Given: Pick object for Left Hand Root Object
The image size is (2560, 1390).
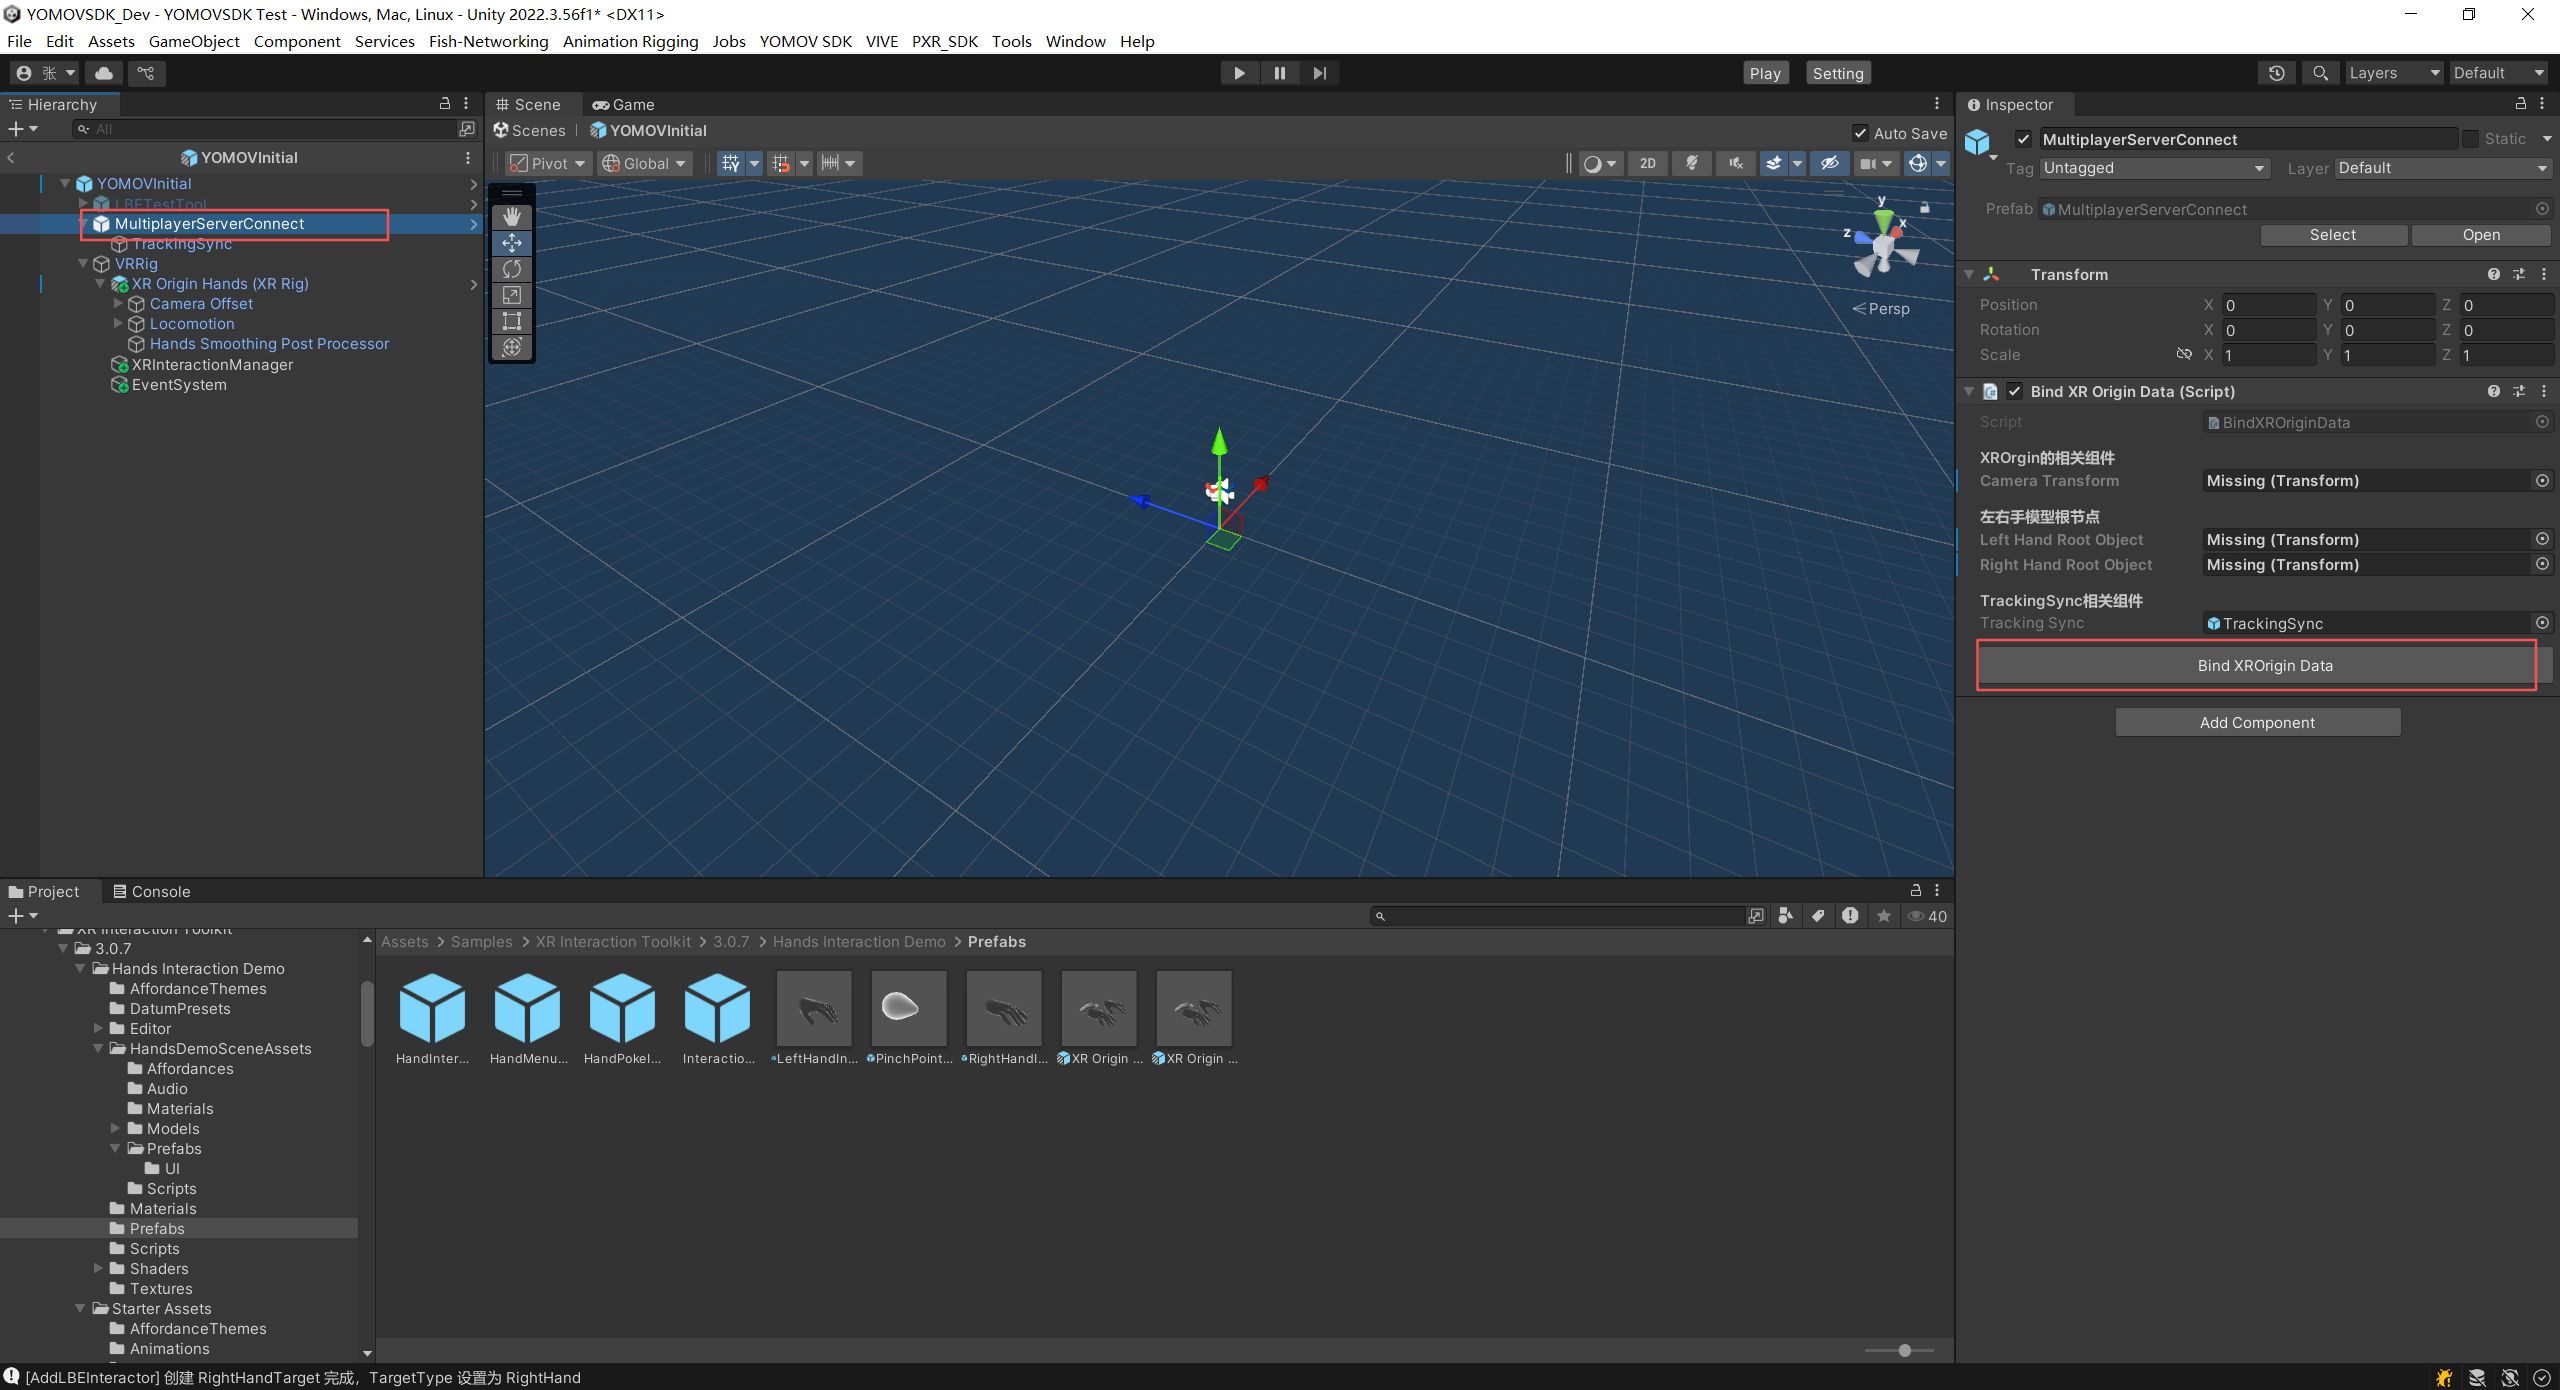Looking at the screenshot, I should tap(2542, 540).
